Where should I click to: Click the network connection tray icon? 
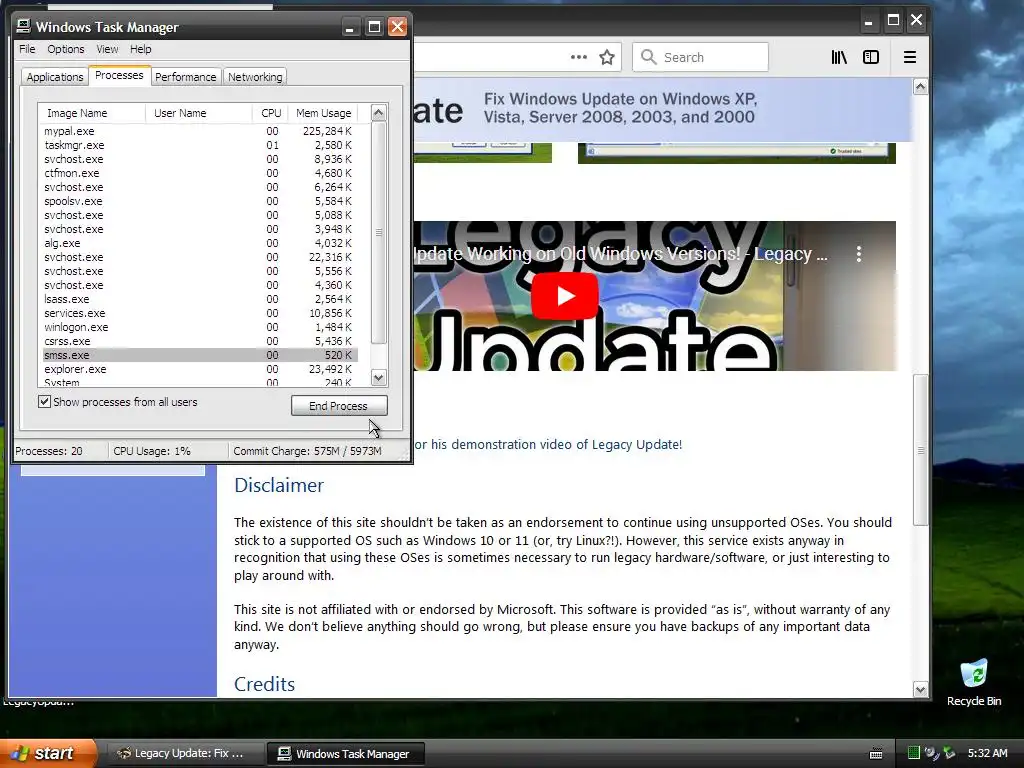[x=931, y=753]
